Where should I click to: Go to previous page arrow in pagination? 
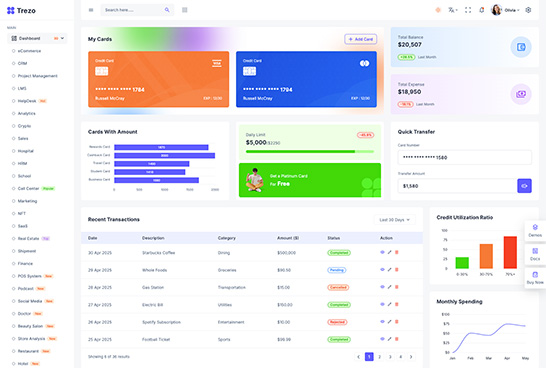click(x=359, y=357)
